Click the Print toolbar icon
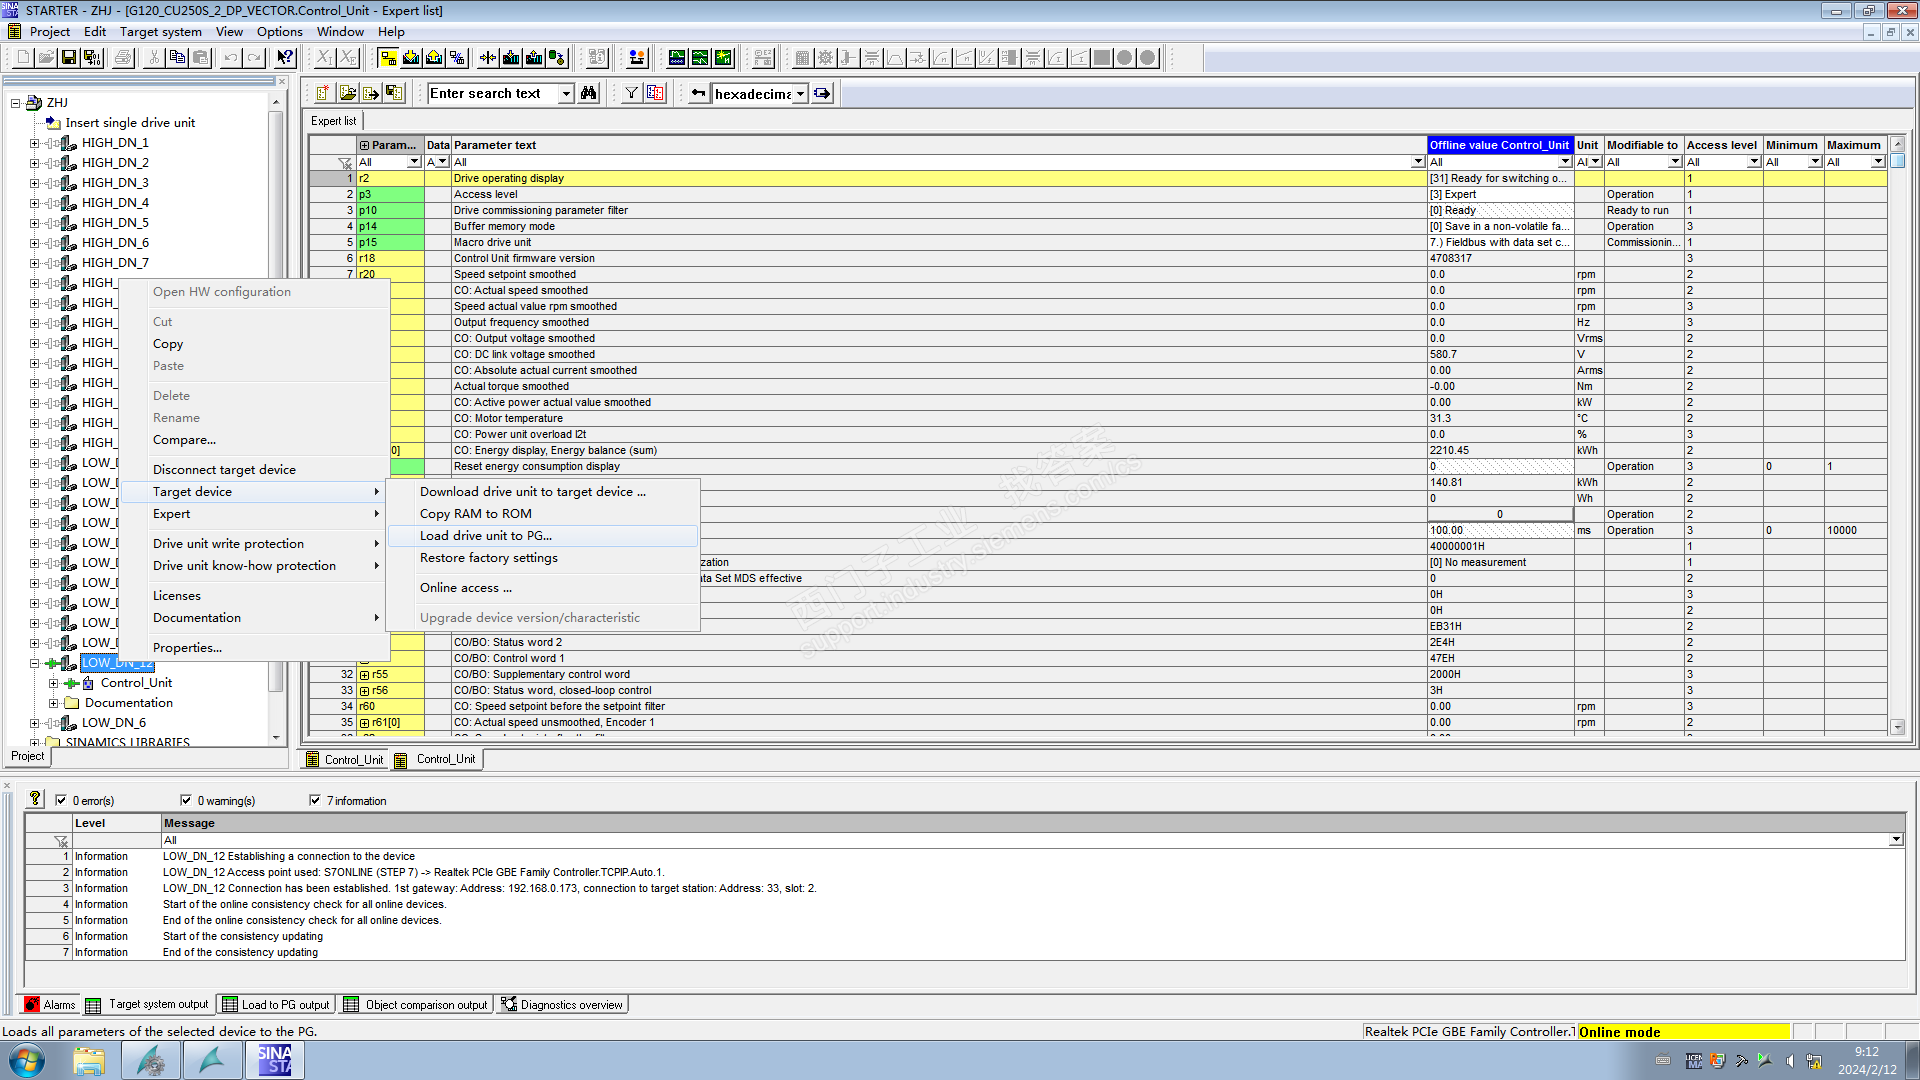1920x1080 pixels. point(123,58)
